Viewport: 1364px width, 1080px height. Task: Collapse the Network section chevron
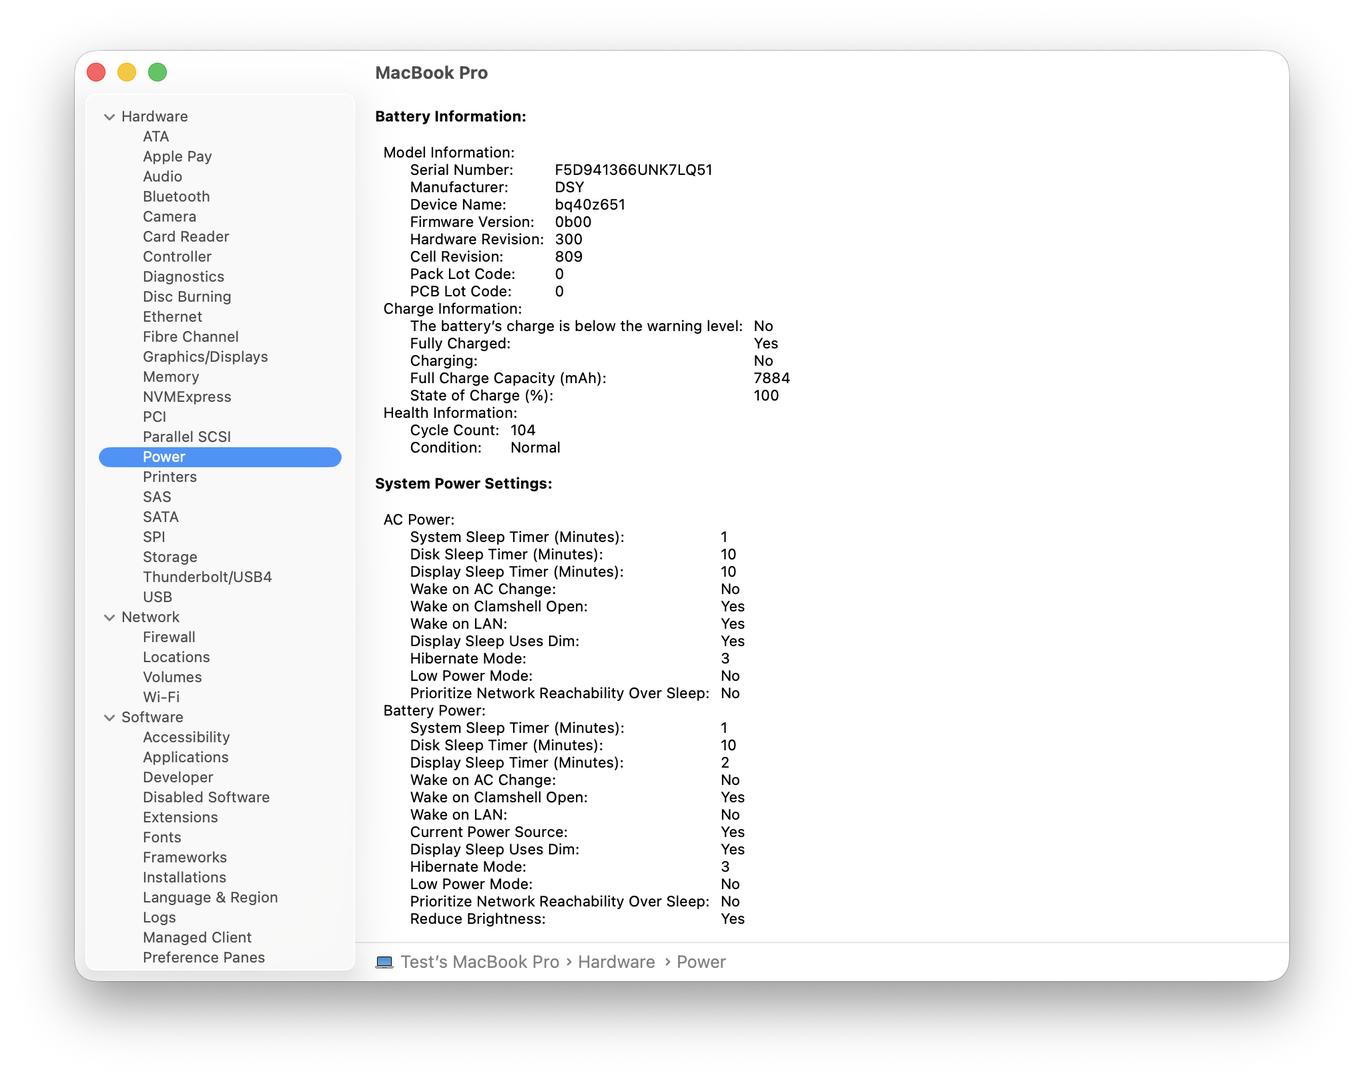109,618
